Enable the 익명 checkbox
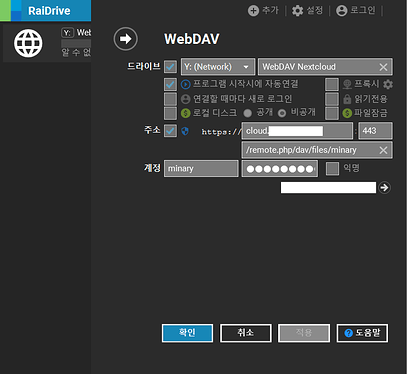 coord(332,168)
